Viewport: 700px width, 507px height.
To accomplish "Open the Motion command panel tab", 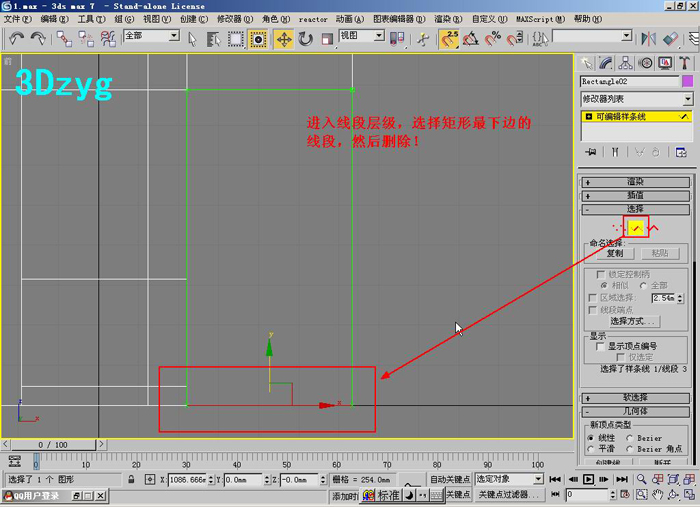I will click(645, 63).
